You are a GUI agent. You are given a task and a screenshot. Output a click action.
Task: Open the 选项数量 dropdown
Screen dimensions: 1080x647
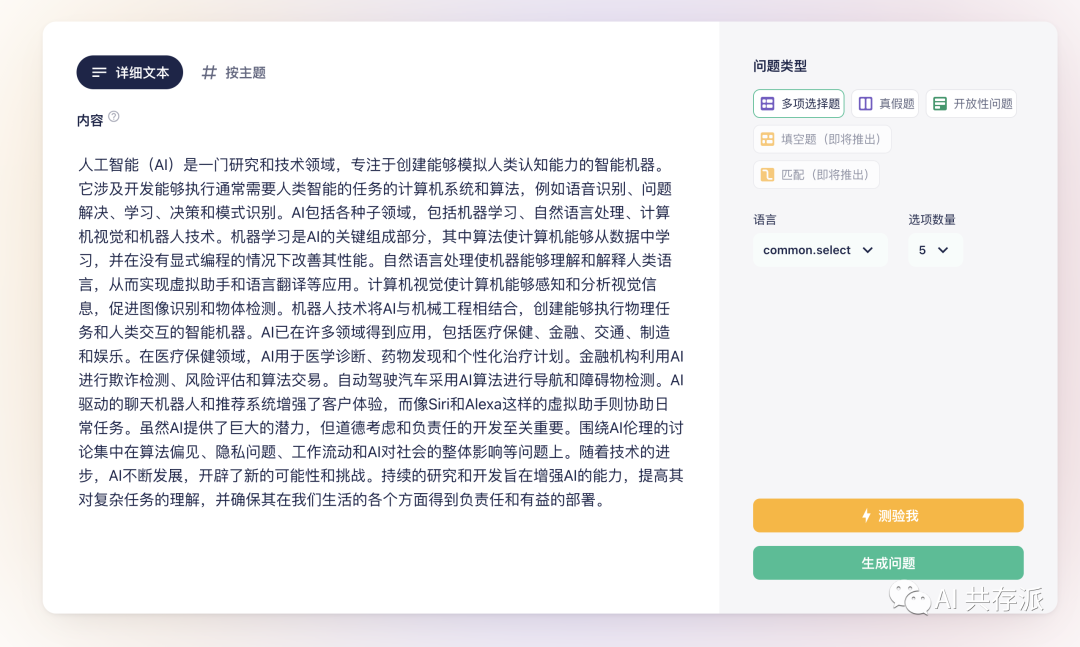click(935, 250)
